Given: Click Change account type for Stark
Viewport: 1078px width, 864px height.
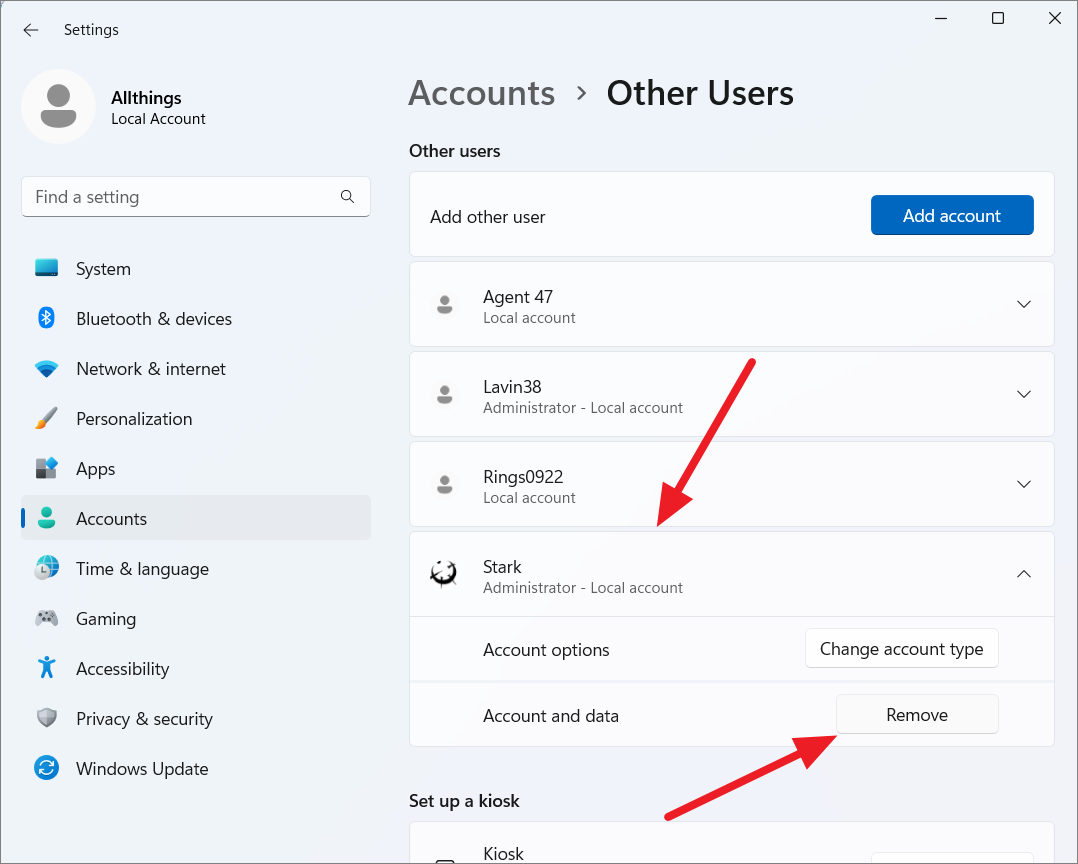Looking at the screenshot, I should (901, 648).
